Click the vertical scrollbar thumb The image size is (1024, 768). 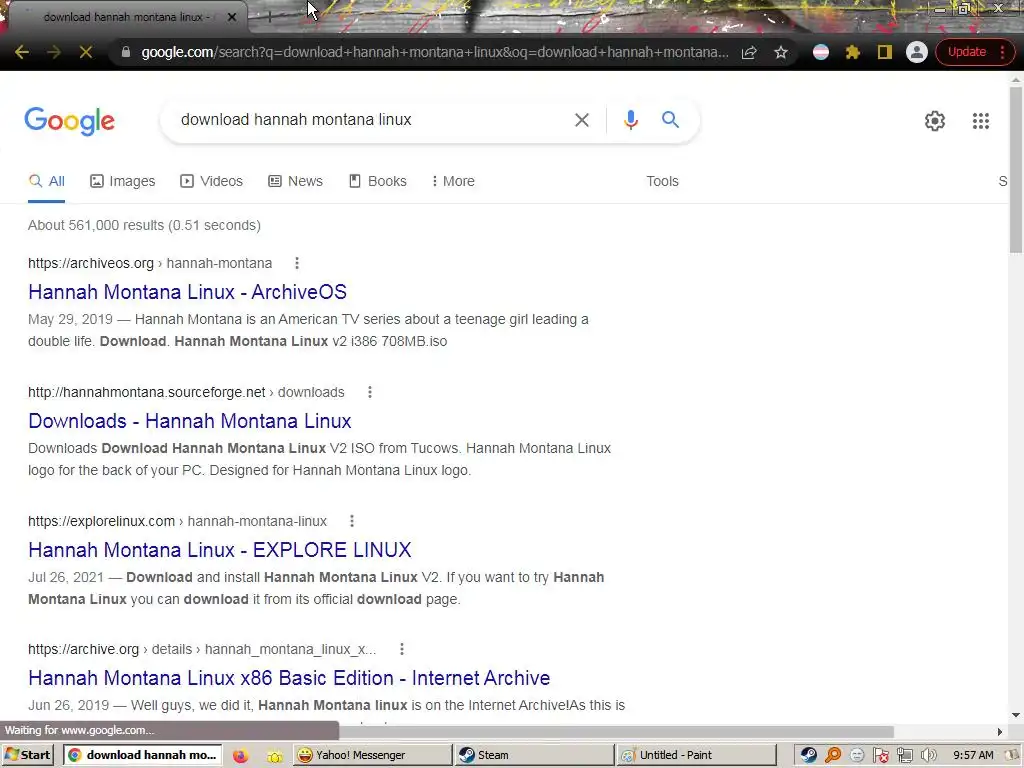click(x=1016, y=170)
